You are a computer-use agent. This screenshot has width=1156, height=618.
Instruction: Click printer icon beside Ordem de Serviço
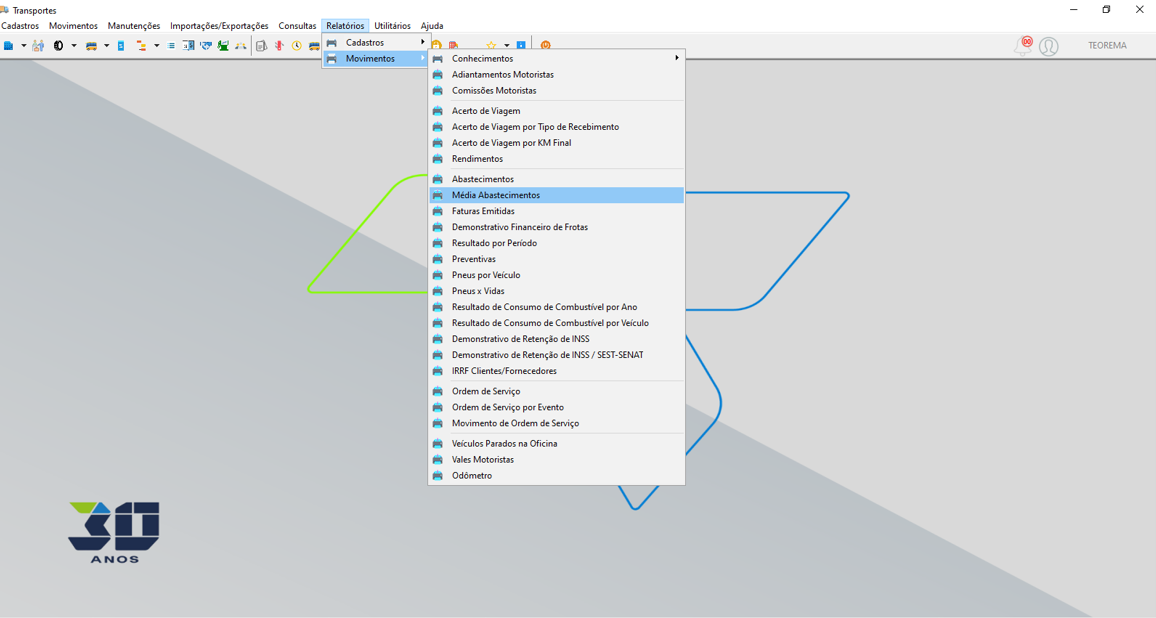click(x=438, y=392)
